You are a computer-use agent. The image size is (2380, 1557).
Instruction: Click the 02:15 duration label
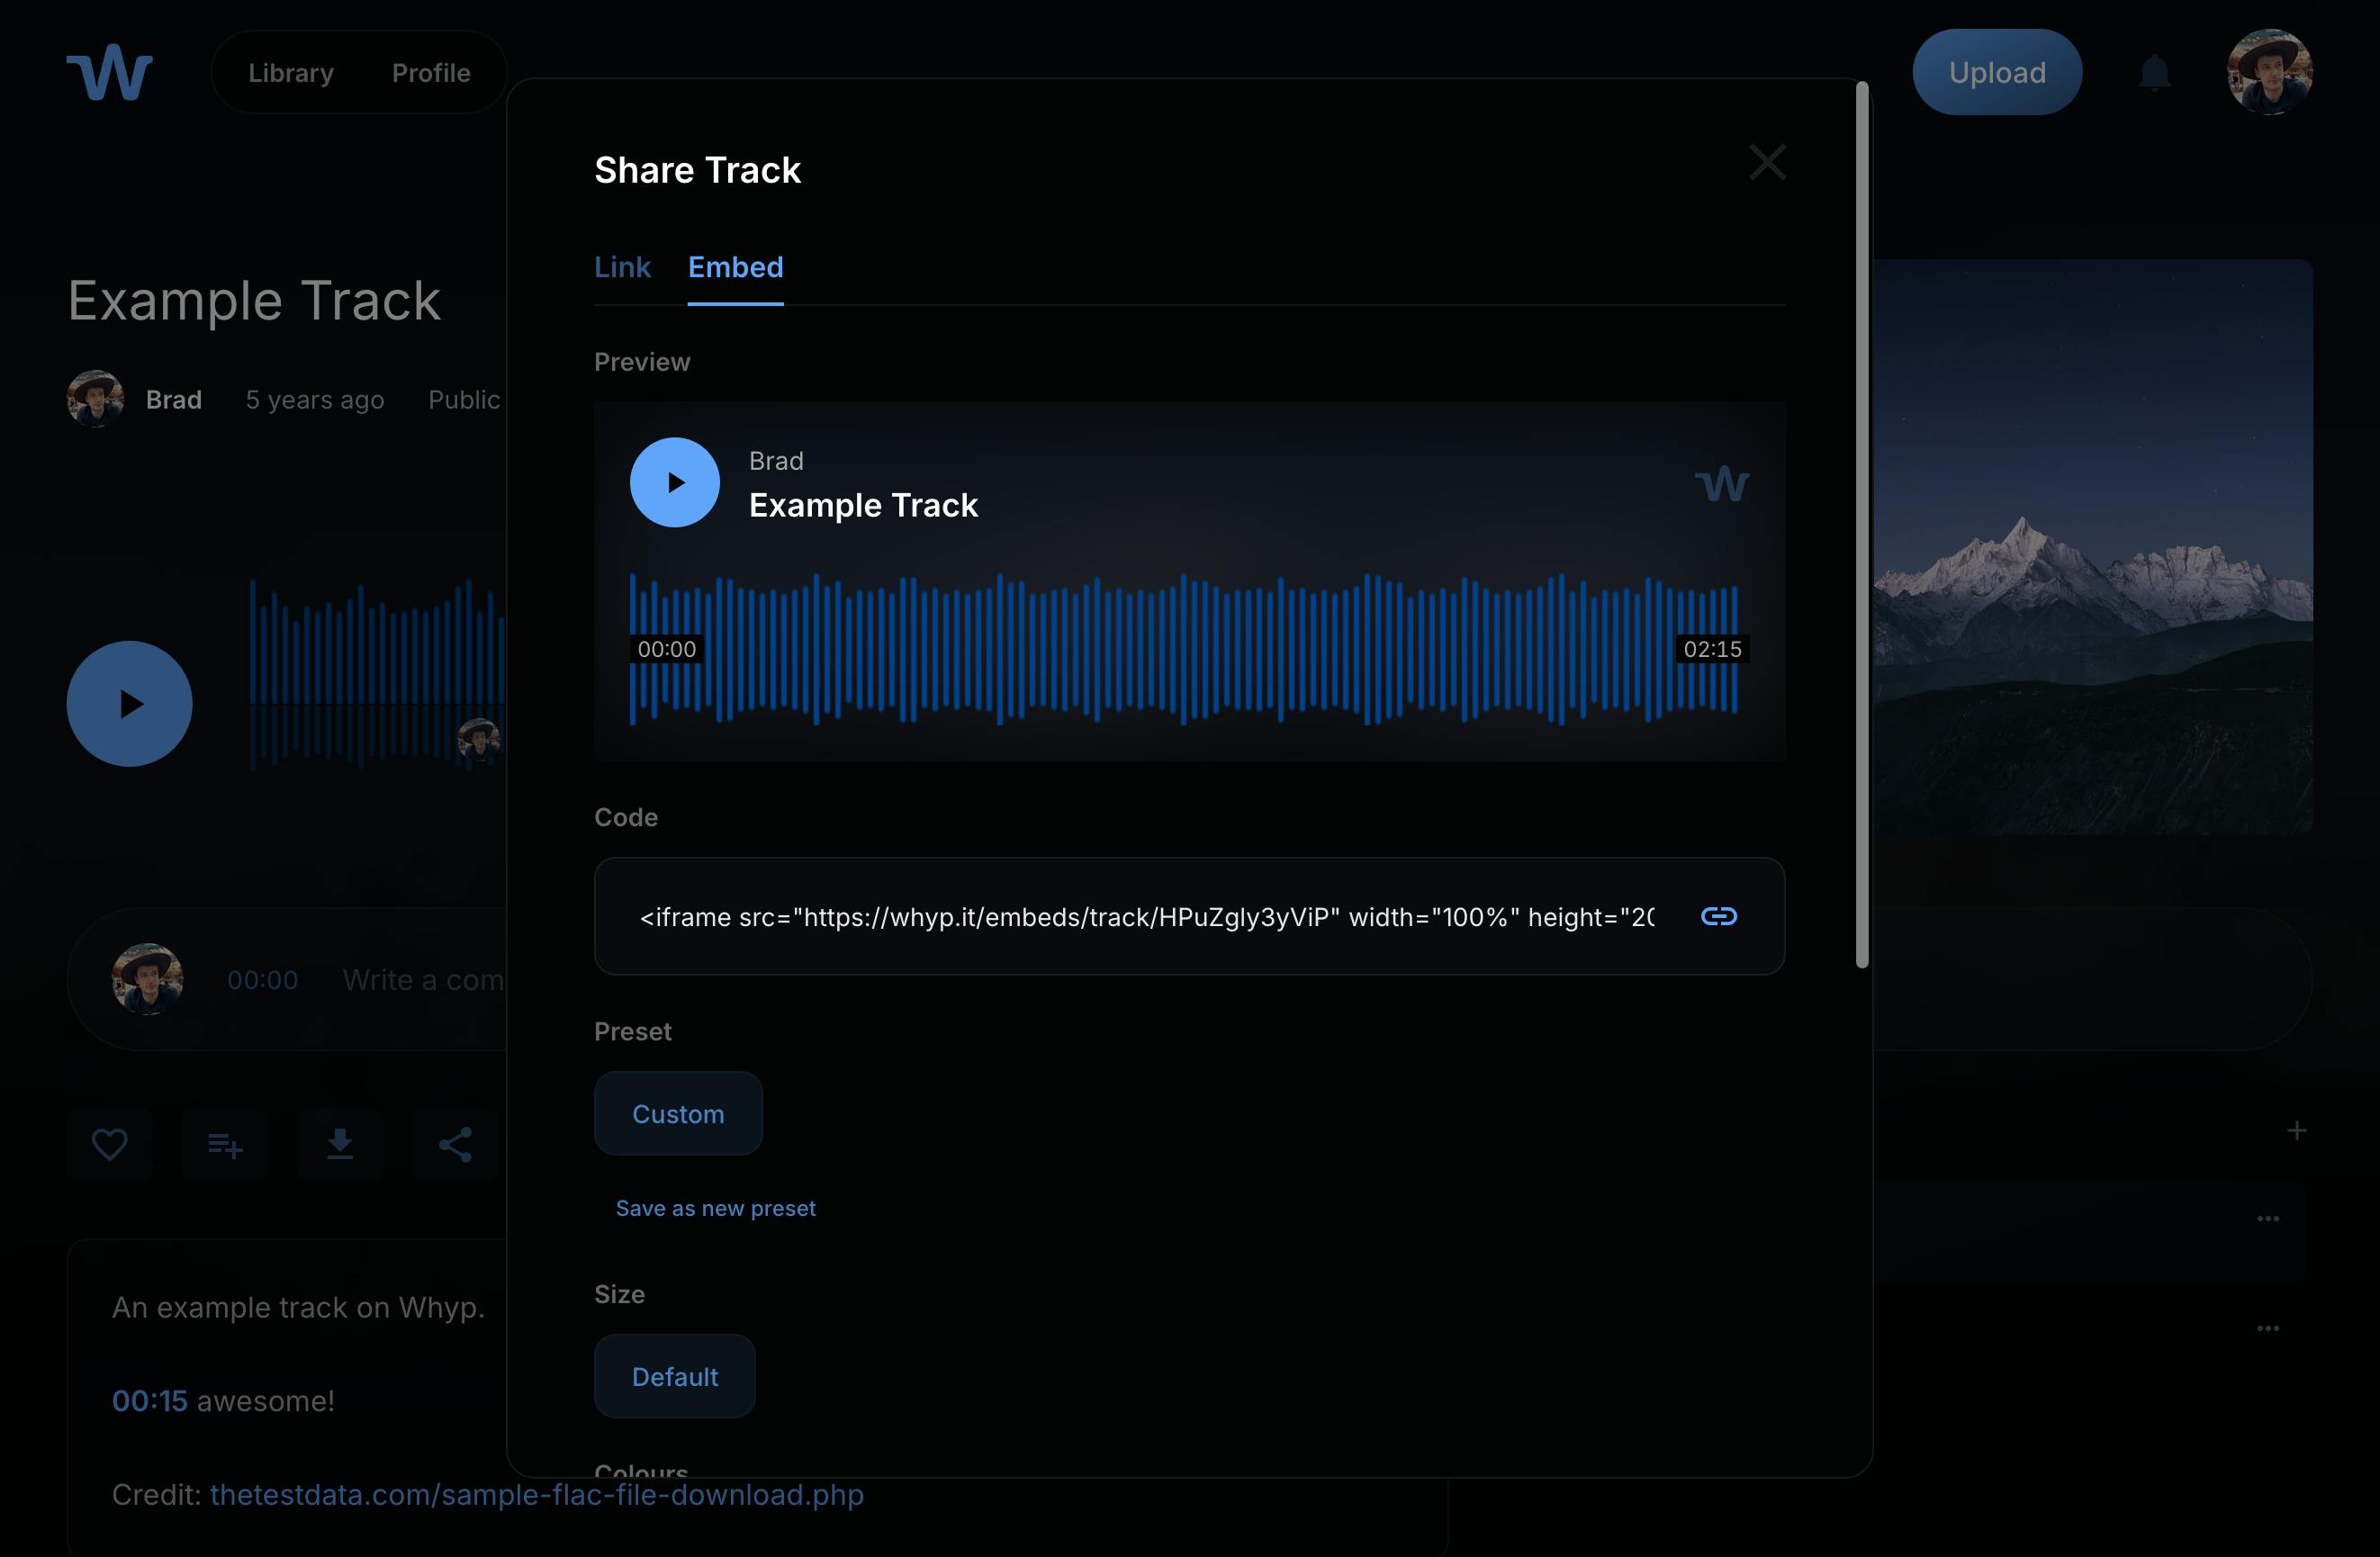[1712, 649]
